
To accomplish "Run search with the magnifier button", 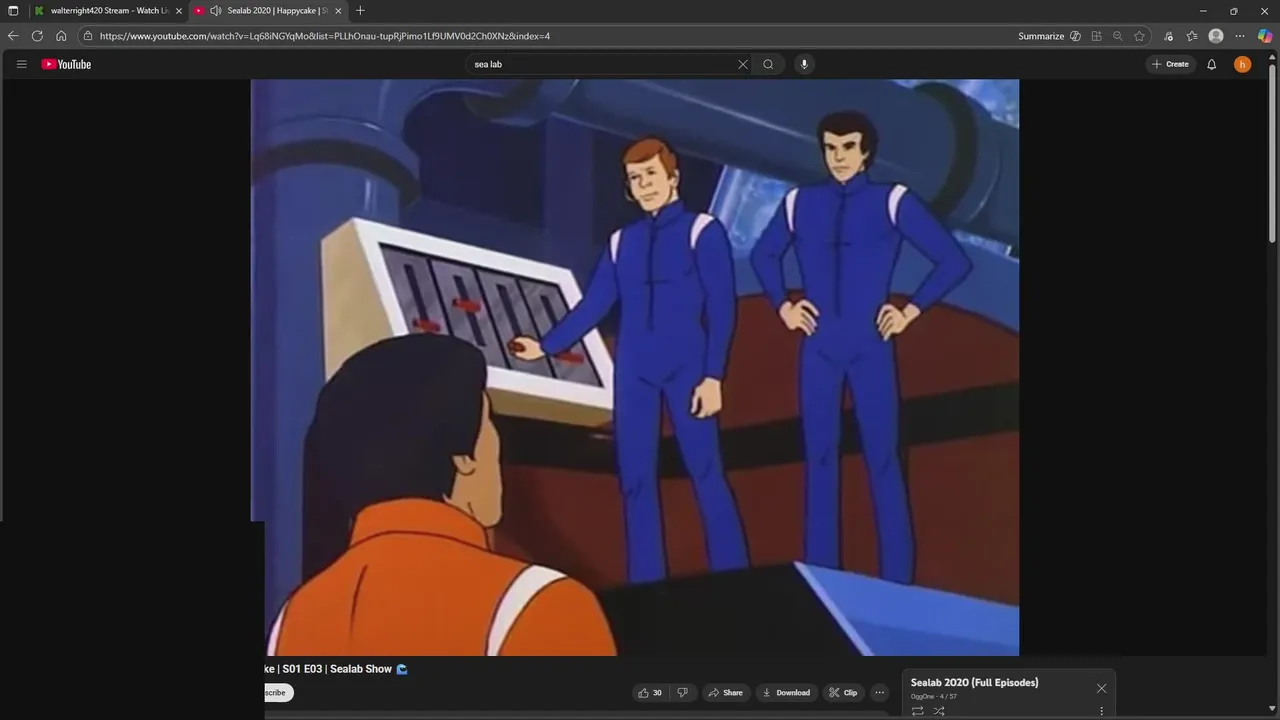I will pyautogui.click(x=768, y=64).
